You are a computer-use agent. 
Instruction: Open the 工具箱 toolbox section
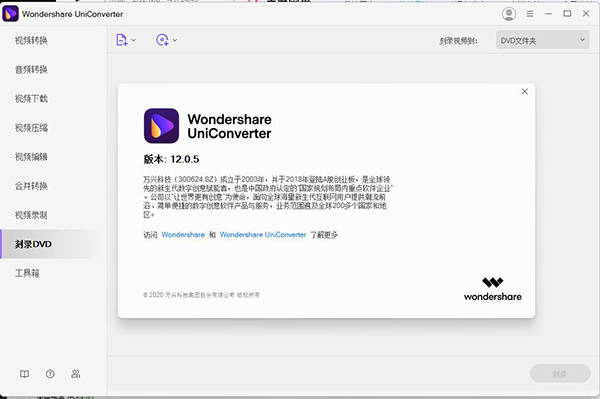click(x=27, y=273)
